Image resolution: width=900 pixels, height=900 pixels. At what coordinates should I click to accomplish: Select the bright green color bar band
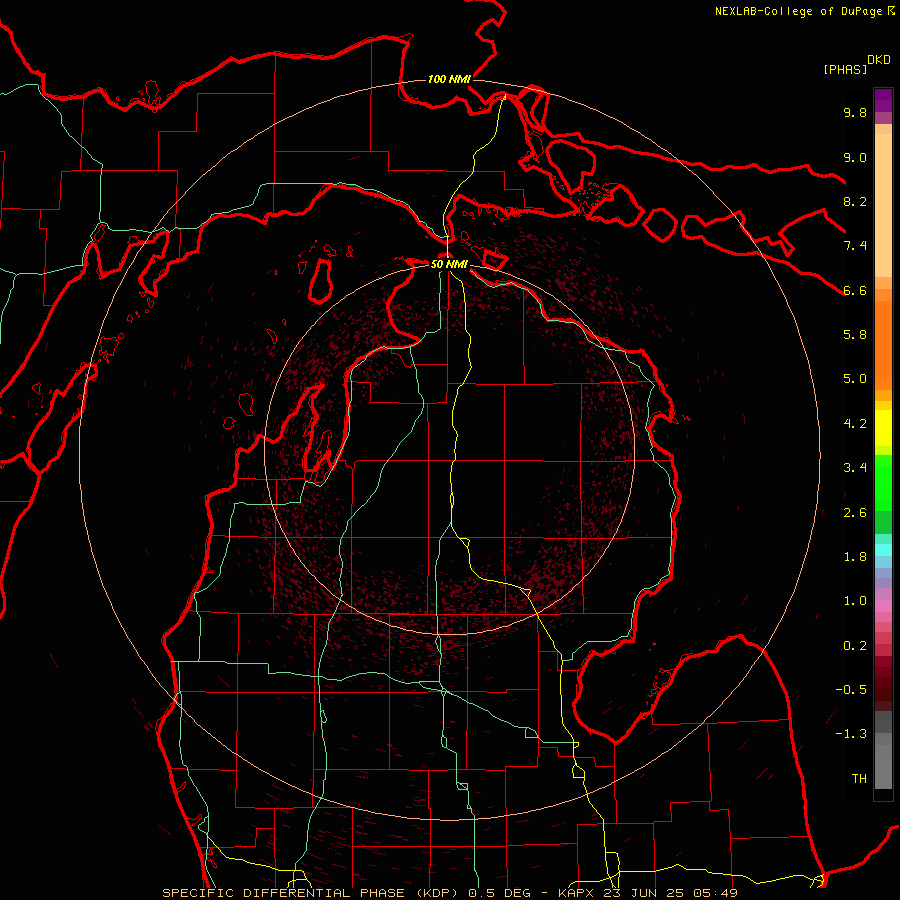[x=883, y=482]
